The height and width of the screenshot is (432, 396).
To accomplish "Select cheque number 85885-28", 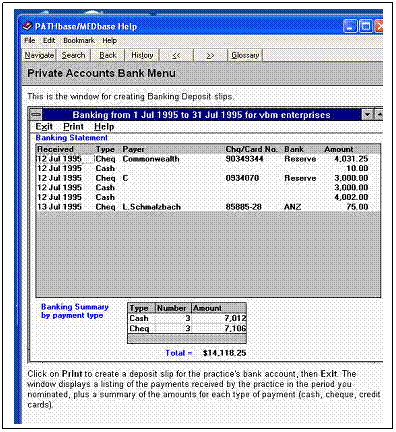I will pyautogui.click(x=244, y=207).
